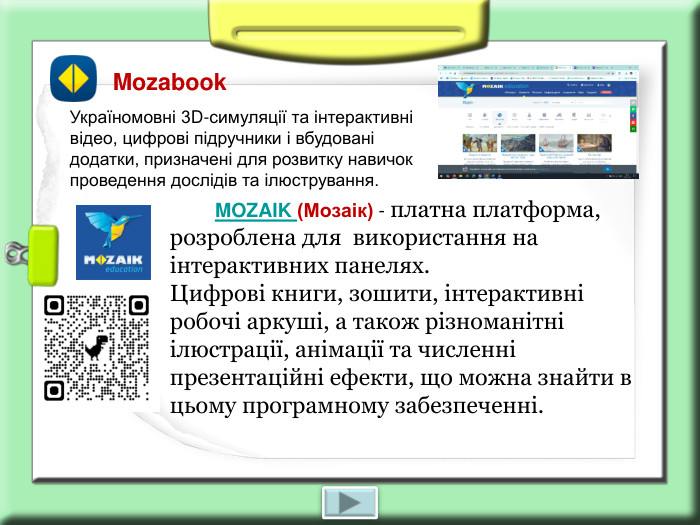The image size is (700, 525).
Task: Click the text 'робочі аркуші, а також різноманітні'
Action: 367,322
